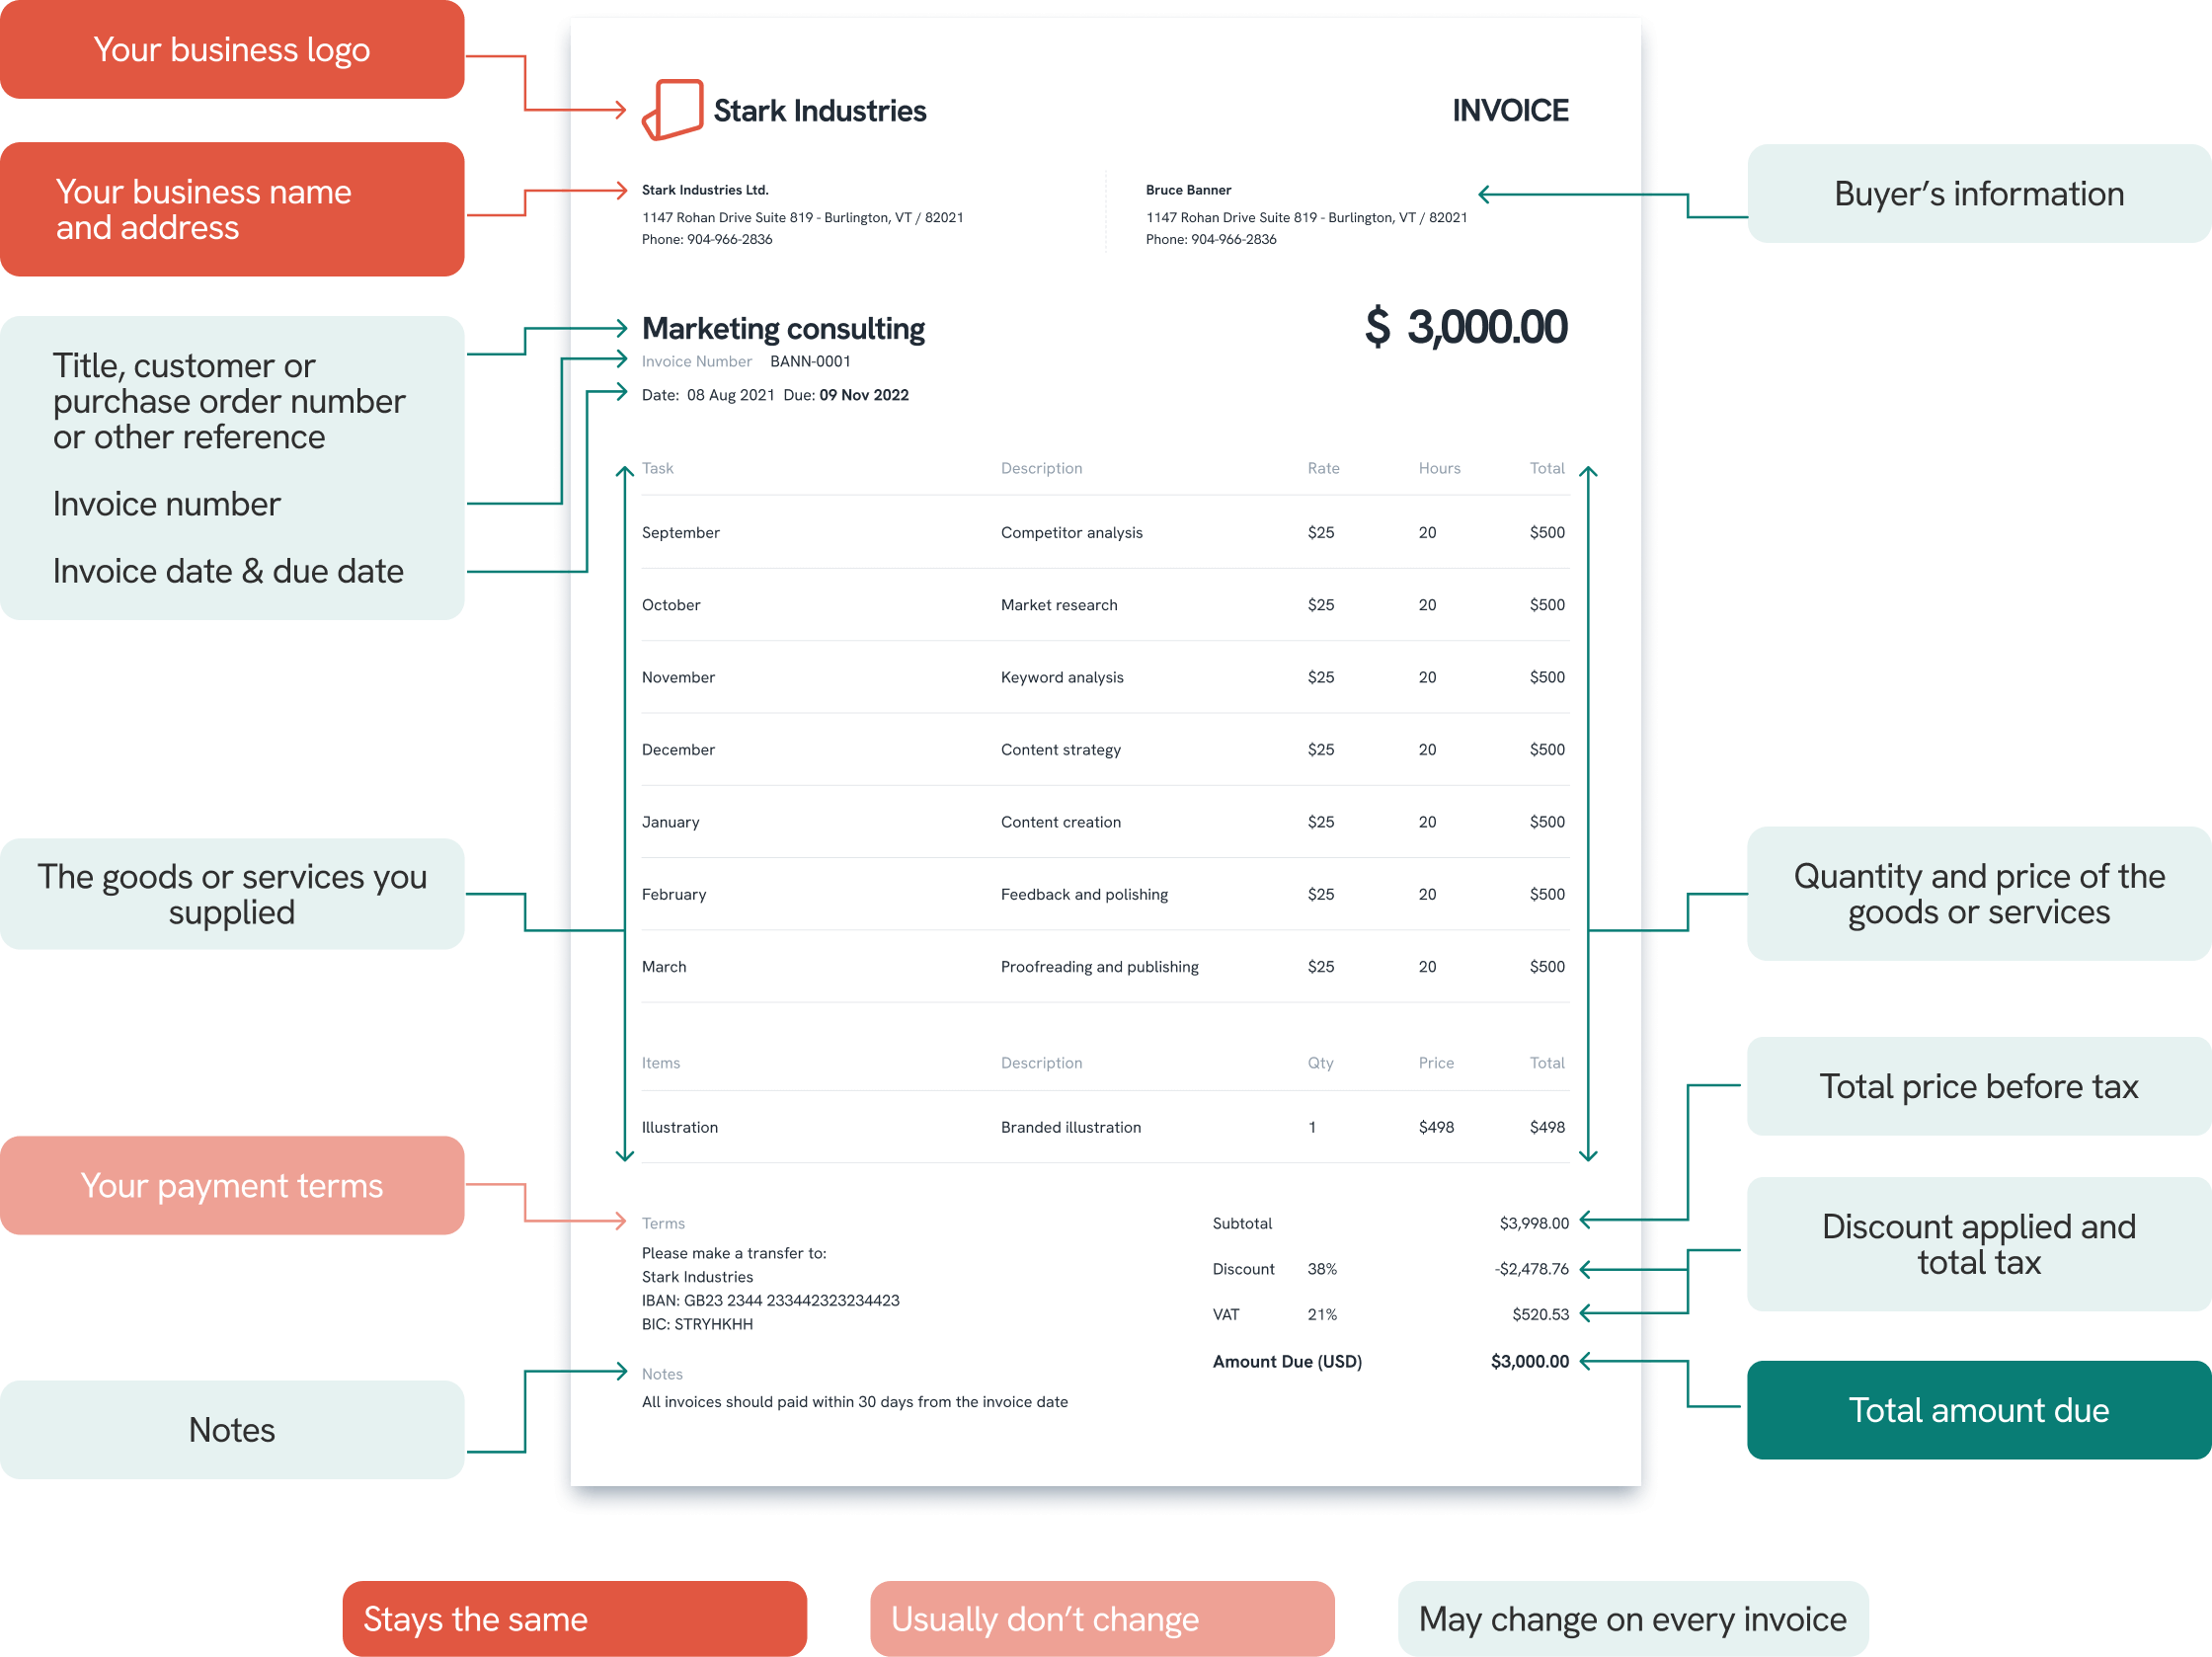This screenshot has height=1657, width=2212.
Task: Click the VAT rate '21%'
Action: coord(1321,1314)
